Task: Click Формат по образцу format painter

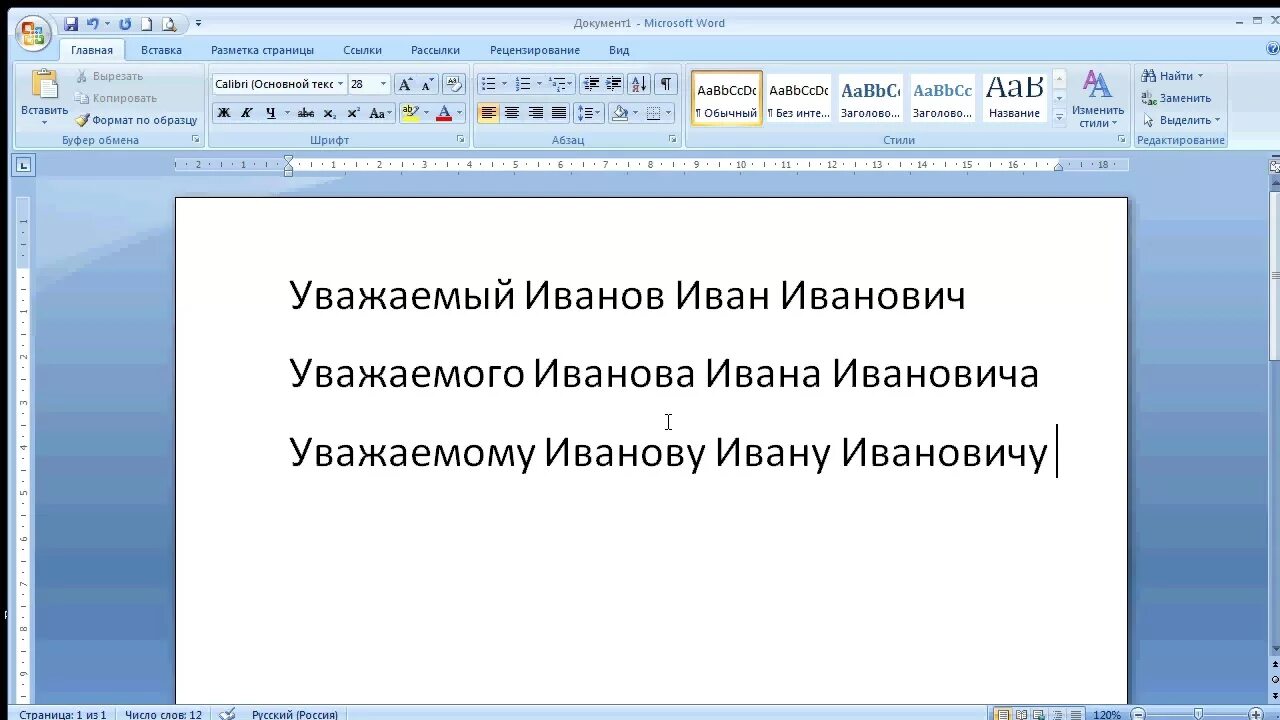Action: click(137, 120)
